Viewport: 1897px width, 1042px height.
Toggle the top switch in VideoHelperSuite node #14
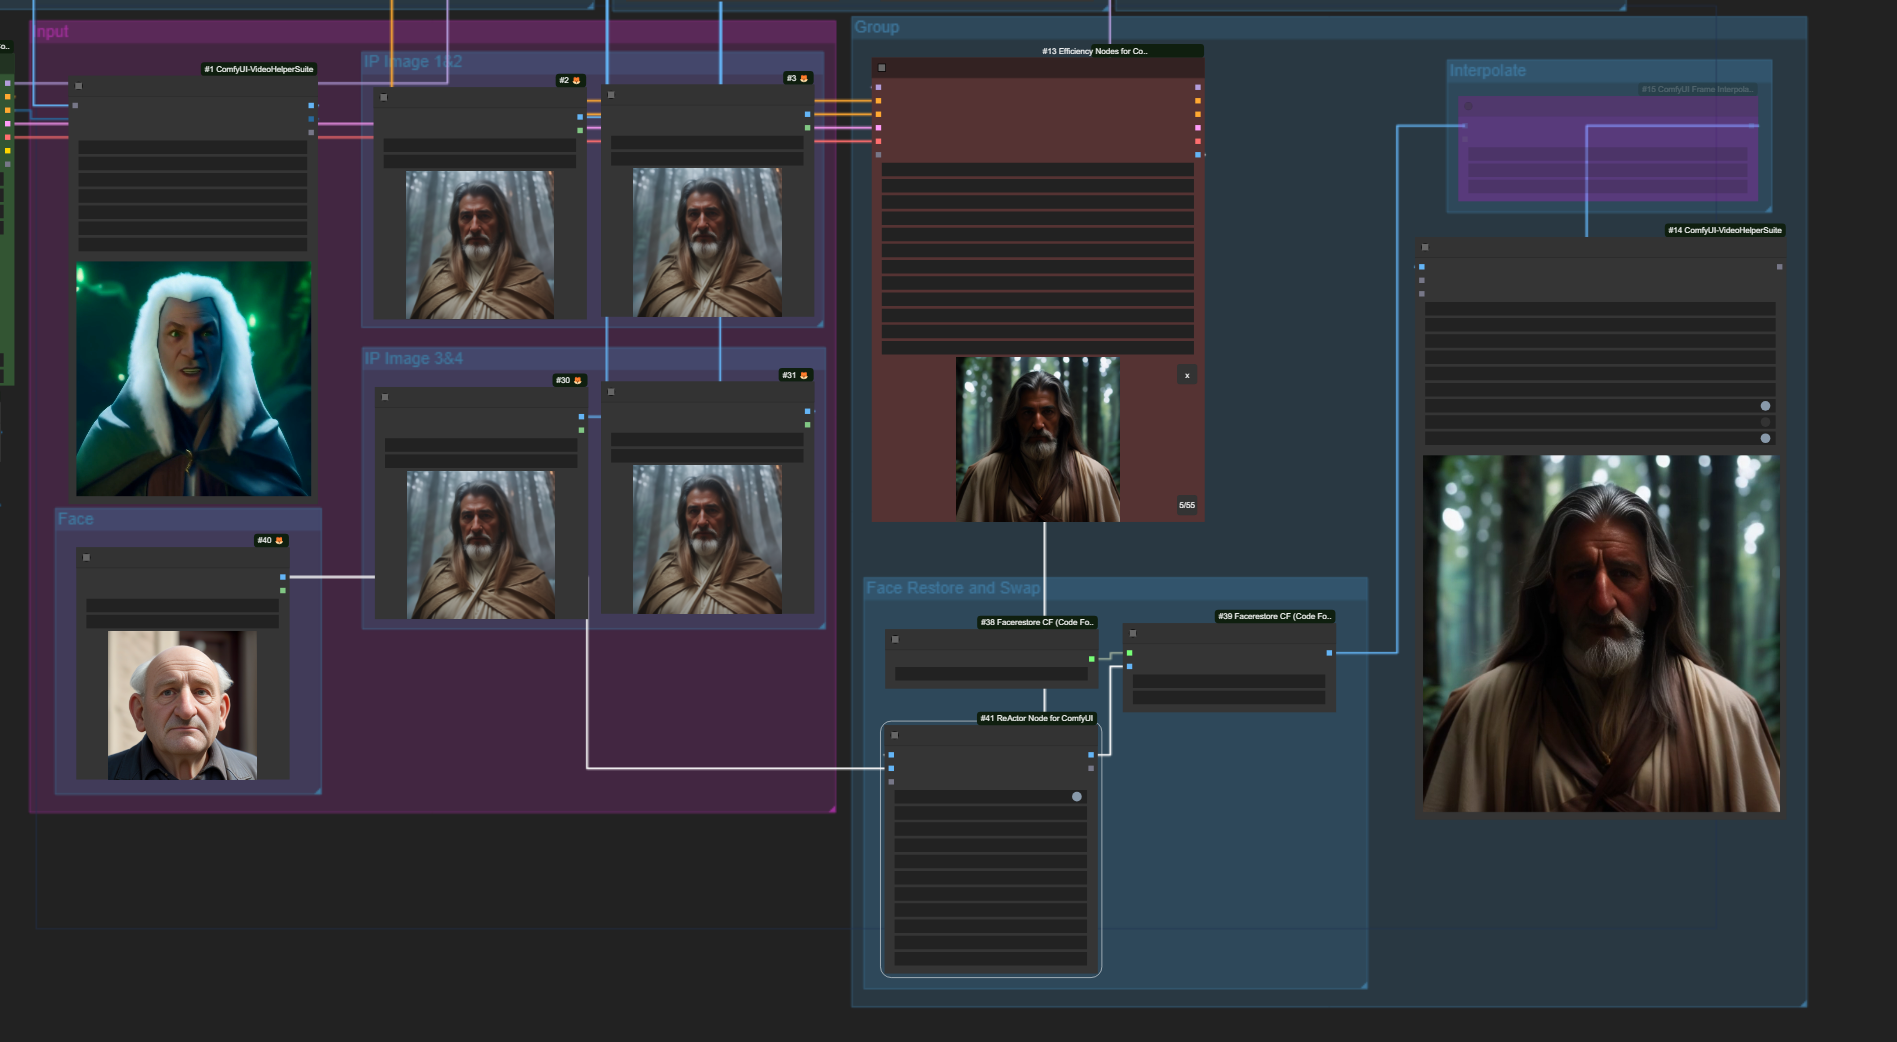click(x=1765, y=406)
